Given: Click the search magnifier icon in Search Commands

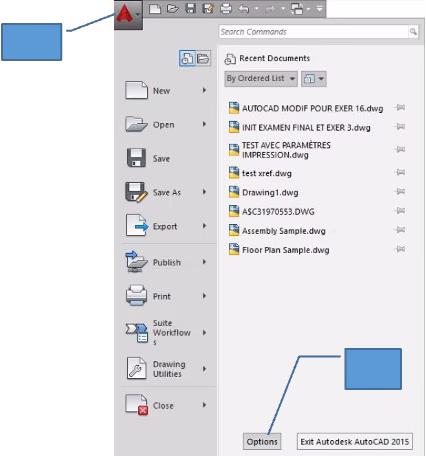Looking at the screenshot, I should click(413, 32).
